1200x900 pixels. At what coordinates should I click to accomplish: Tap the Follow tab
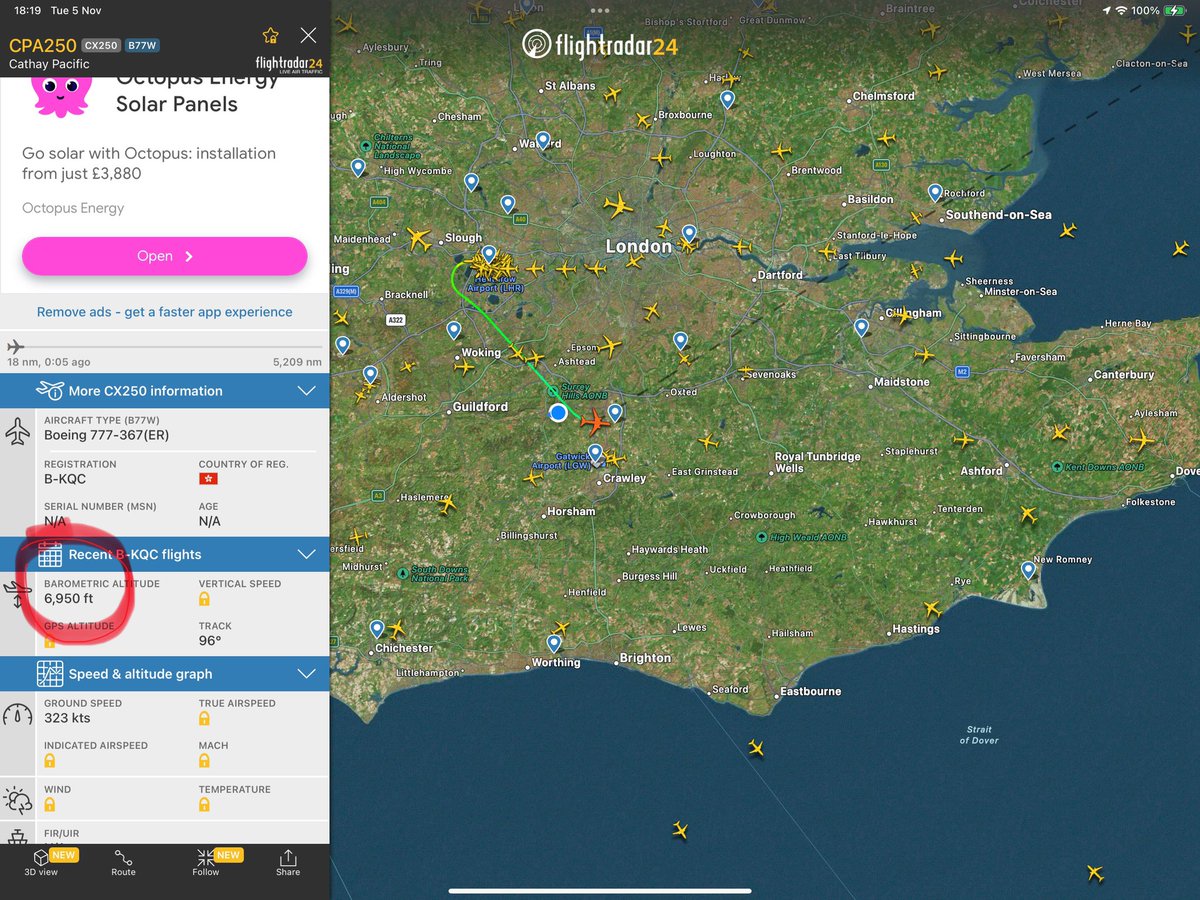206,863
